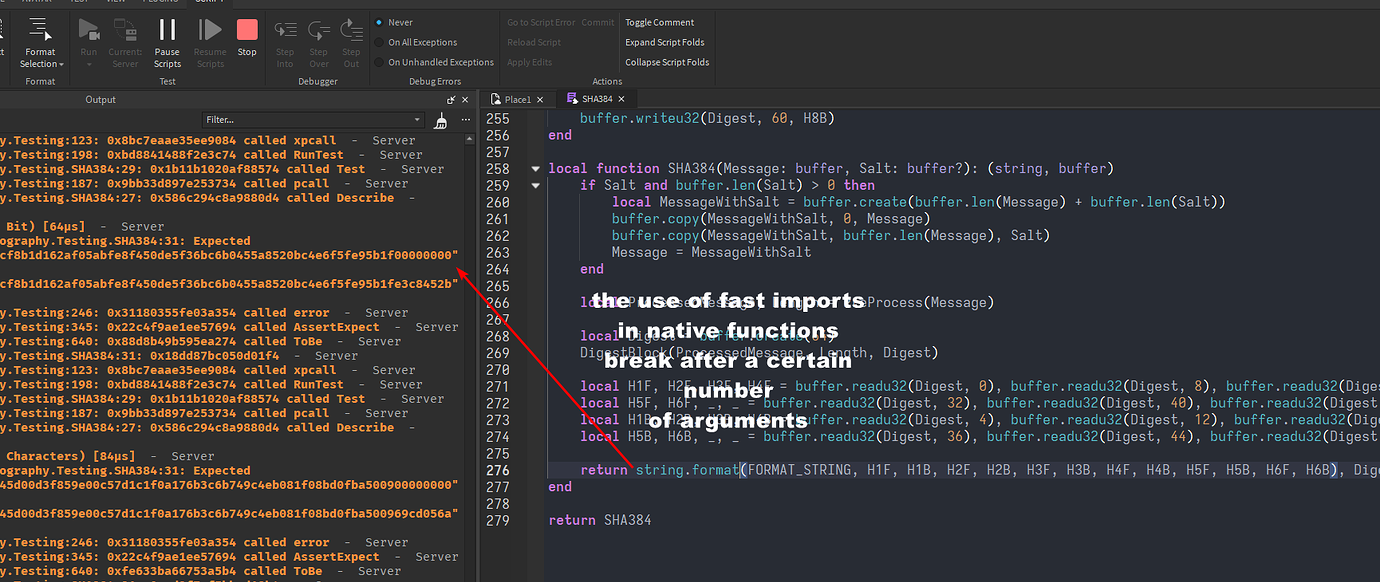Switch to the Place1 tab

pyautogui.click(x=516, y=99)
